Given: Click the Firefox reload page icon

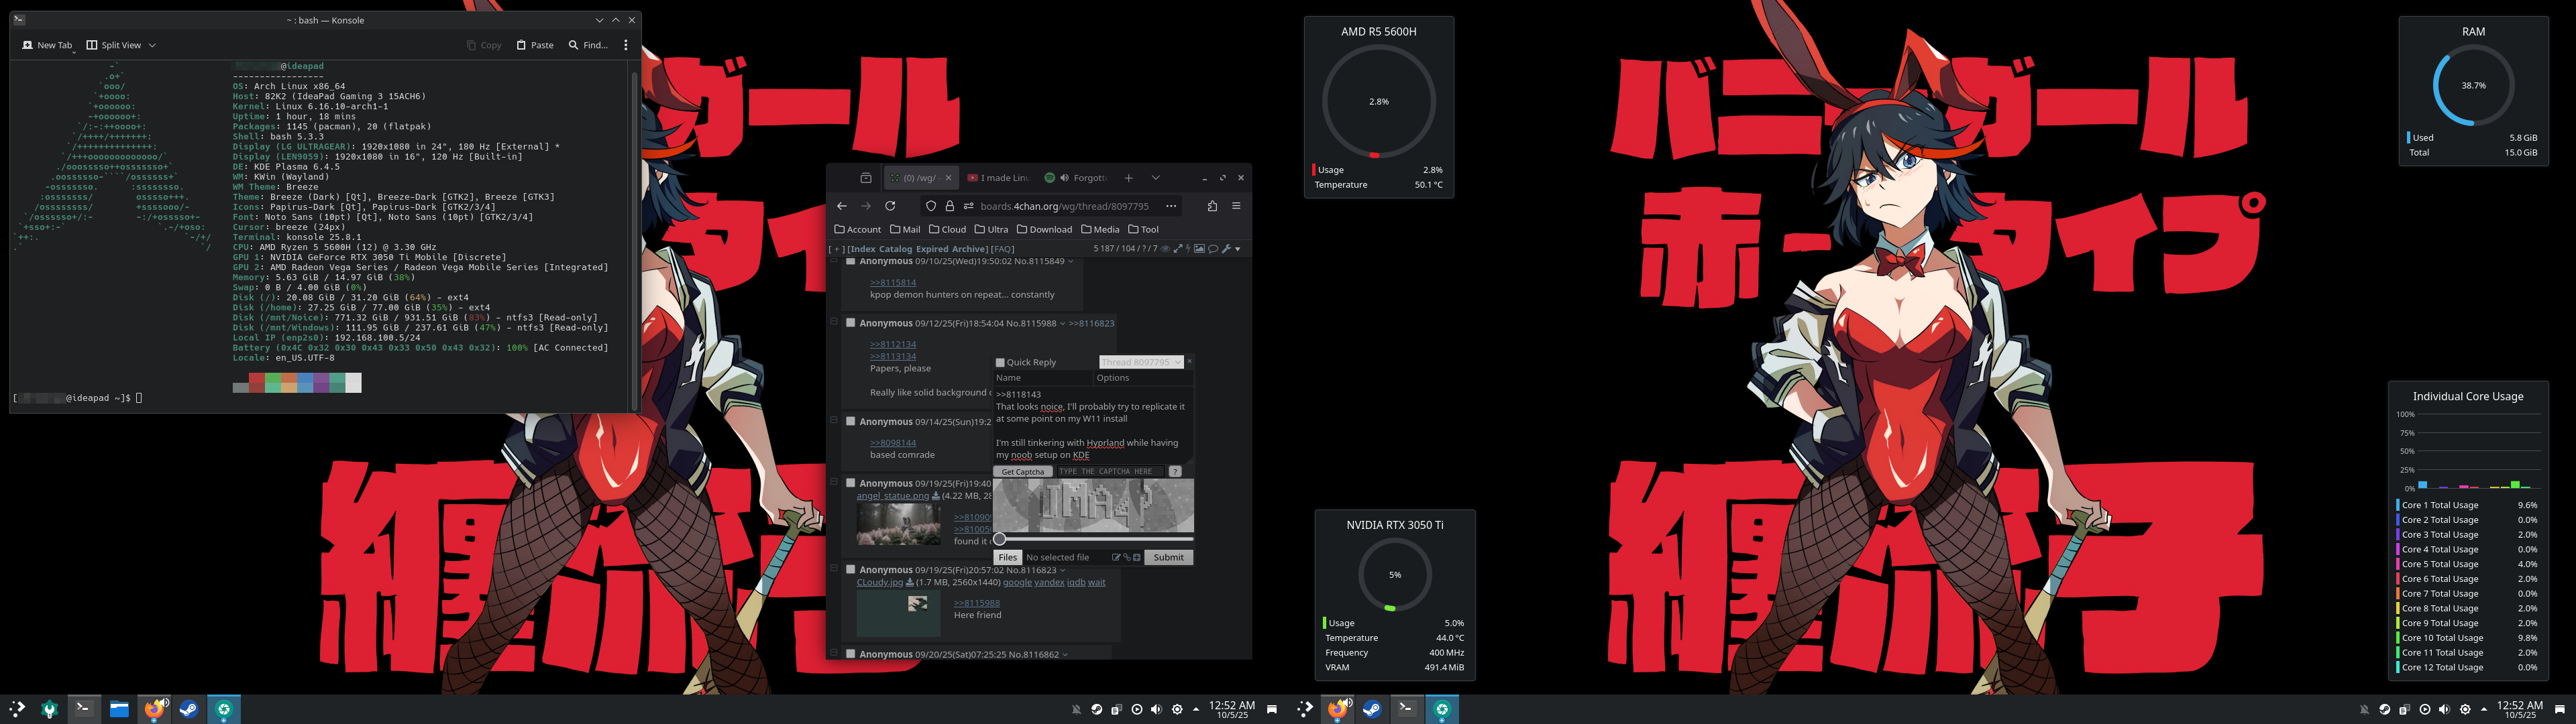Looking at the screenshot, I should click(890, 206).
